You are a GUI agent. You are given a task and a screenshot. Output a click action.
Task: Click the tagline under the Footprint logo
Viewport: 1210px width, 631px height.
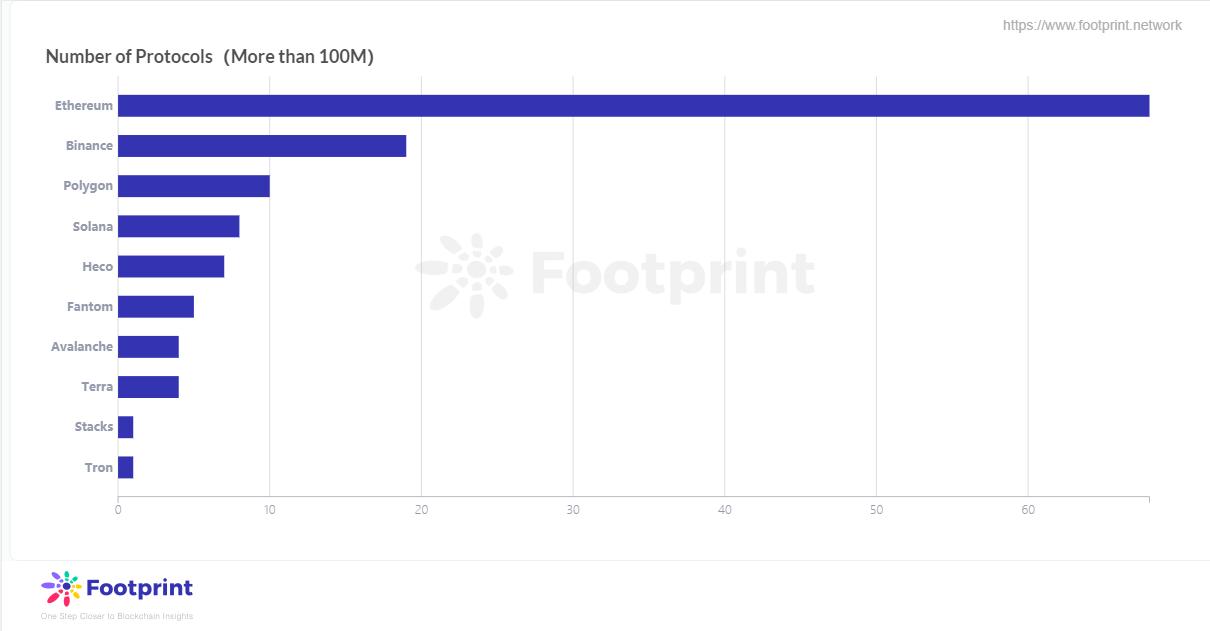pos(117,616)
